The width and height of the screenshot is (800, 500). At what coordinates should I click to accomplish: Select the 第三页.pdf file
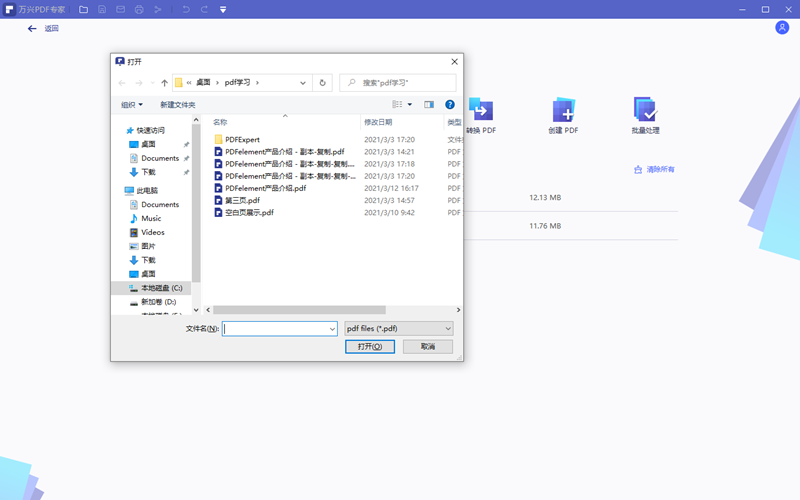pos(242,200)
